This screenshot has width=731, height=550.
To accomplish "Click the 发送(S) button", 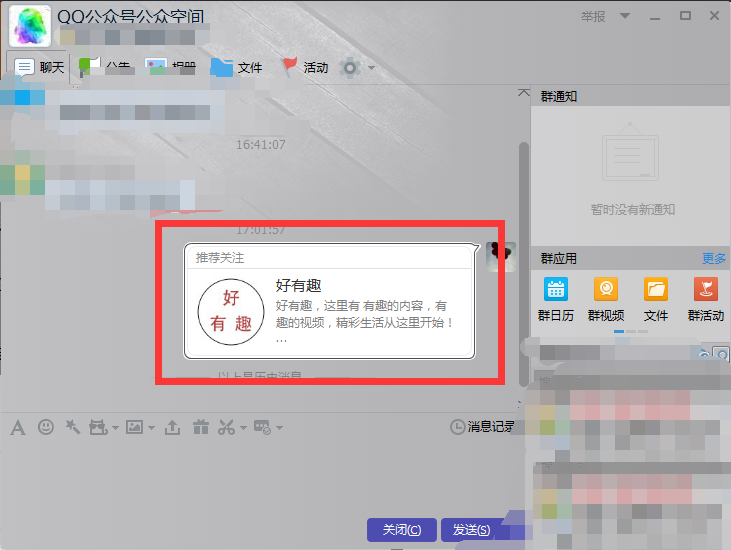I will pyautogui.click(x=472, y=530).
